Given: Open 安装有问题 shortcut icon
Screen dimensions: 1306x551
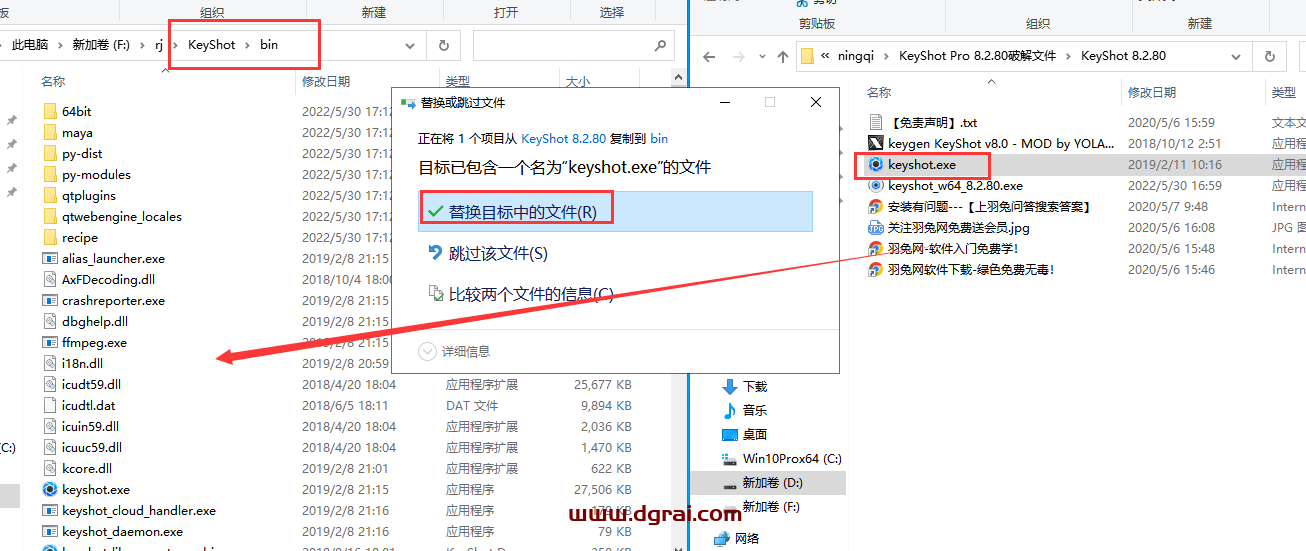Looking at the screenshot, I should [x=876, y=206].
